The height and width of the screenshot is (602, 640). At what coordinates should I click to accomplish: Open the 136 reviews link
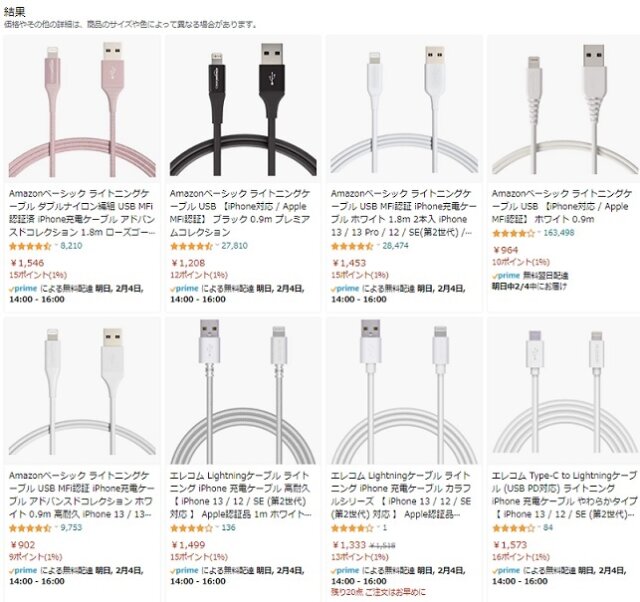[x=229, y=528]
